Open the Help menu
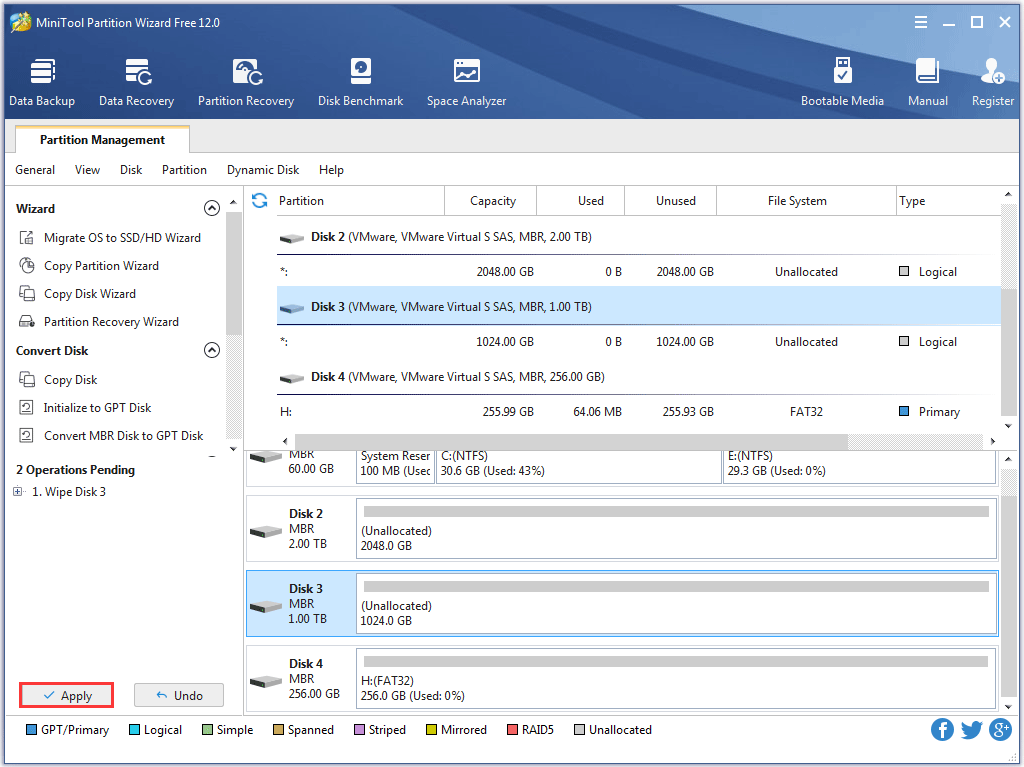The width and height of the screenshot is (1024, 767). point(331,170)
